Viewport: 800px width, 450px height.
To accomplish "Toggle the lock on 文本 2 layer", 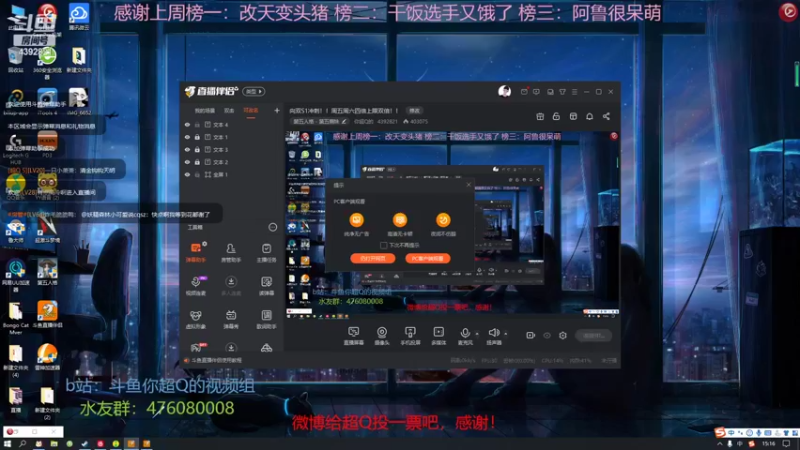I will (x=197, y=162).
